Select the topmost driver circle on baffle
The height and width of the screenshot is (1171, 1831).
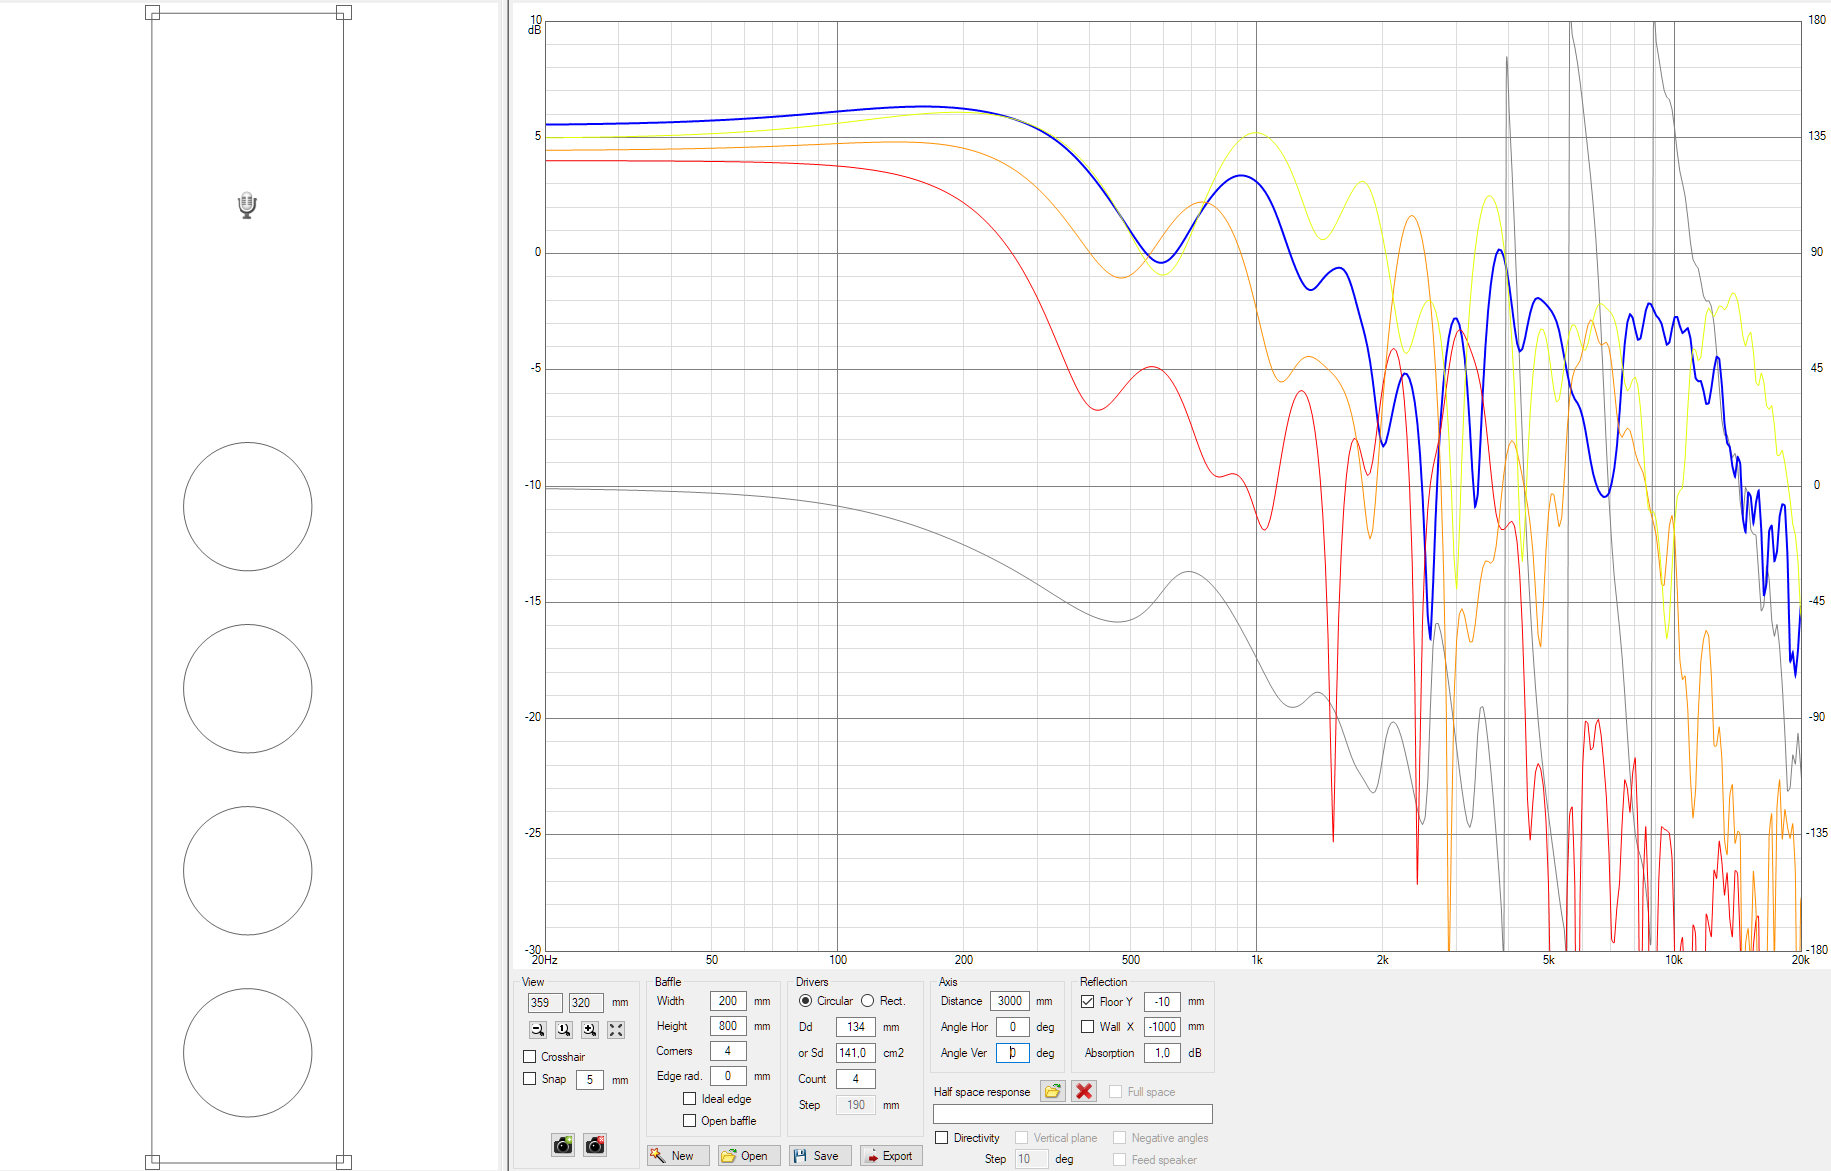(x=248, y=507)
